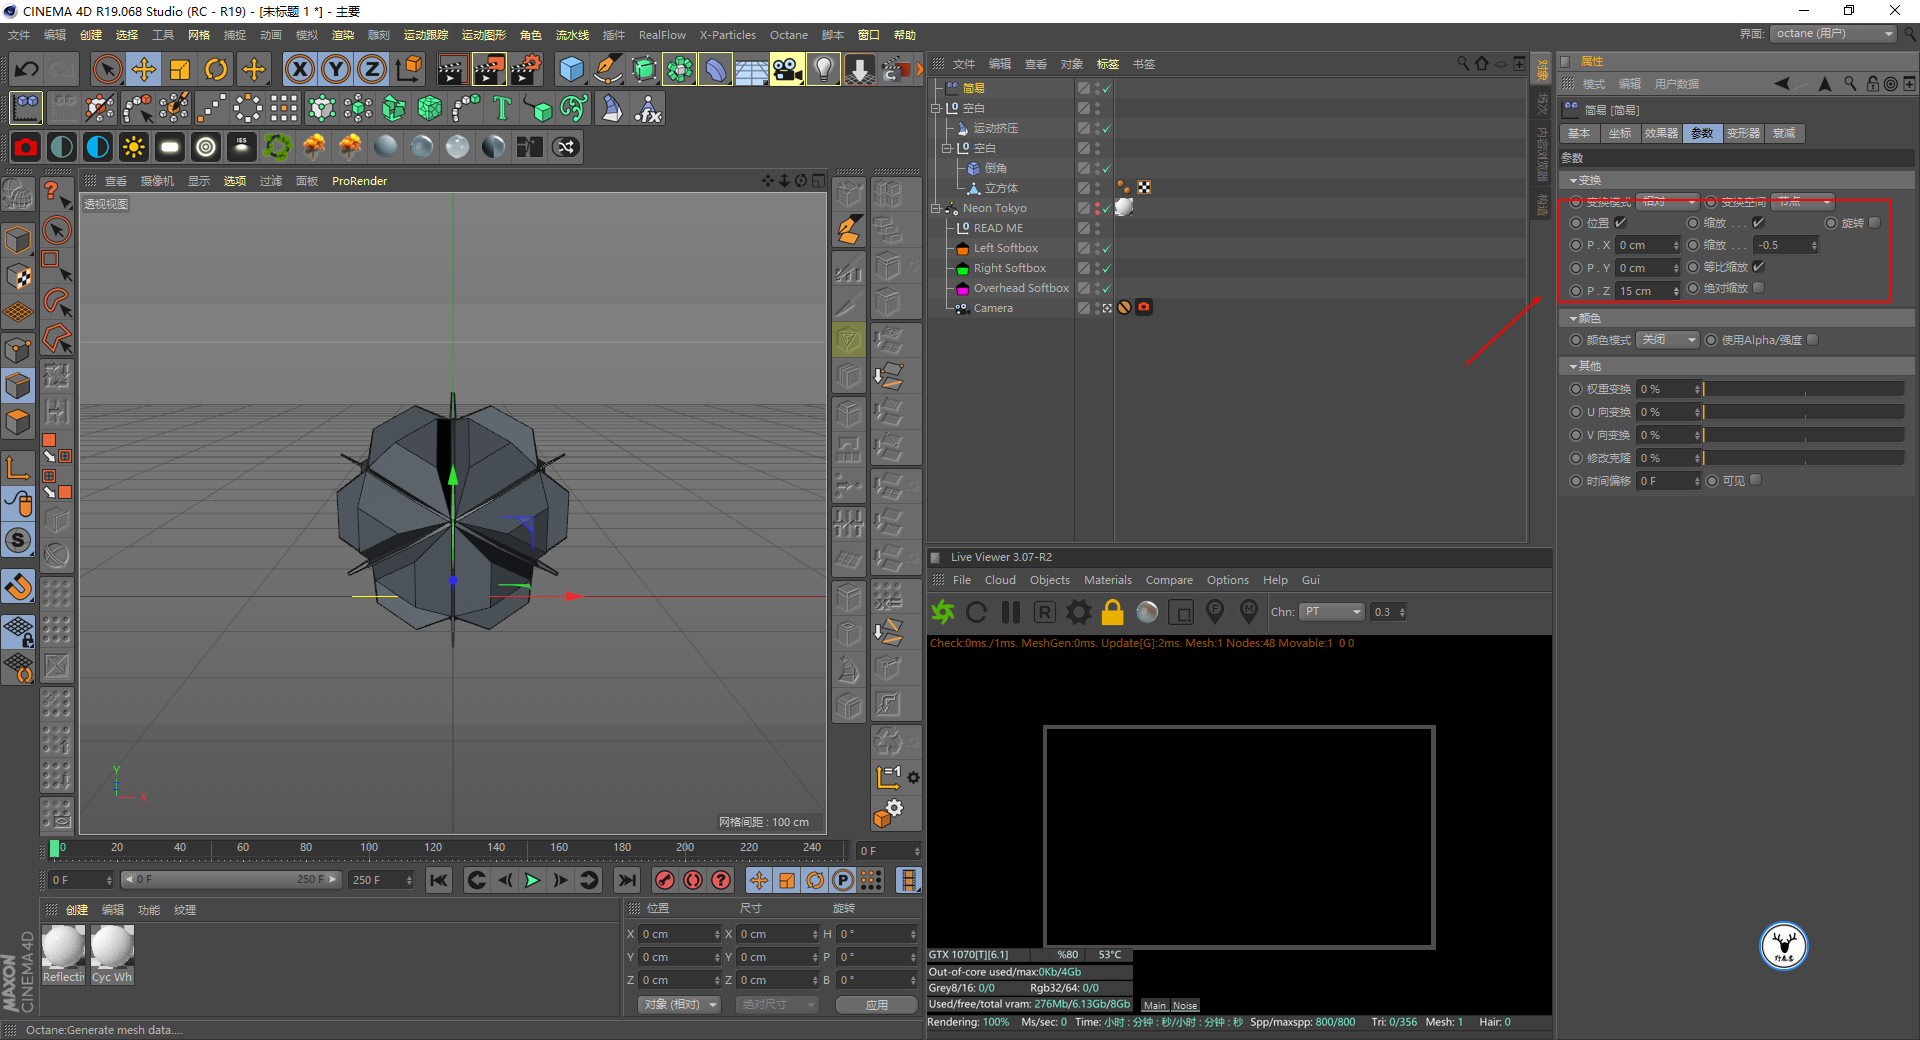Click the magnet snap icon in left sidebar
The image size is (1920, 1040).
pyautogui.click(x=18, y=587)
